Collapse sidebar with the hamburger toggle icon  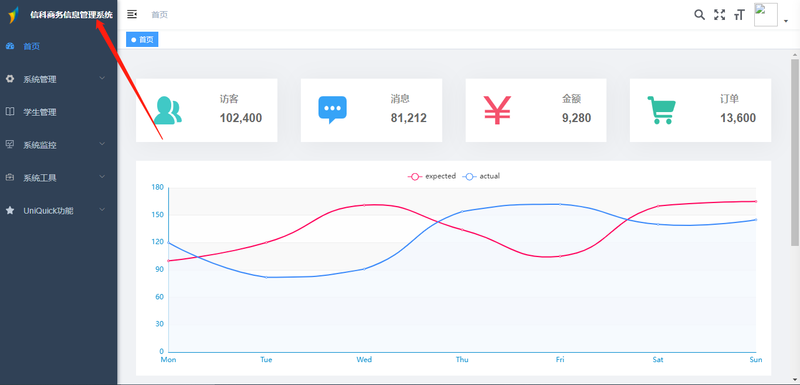click(x=132, y=14)
